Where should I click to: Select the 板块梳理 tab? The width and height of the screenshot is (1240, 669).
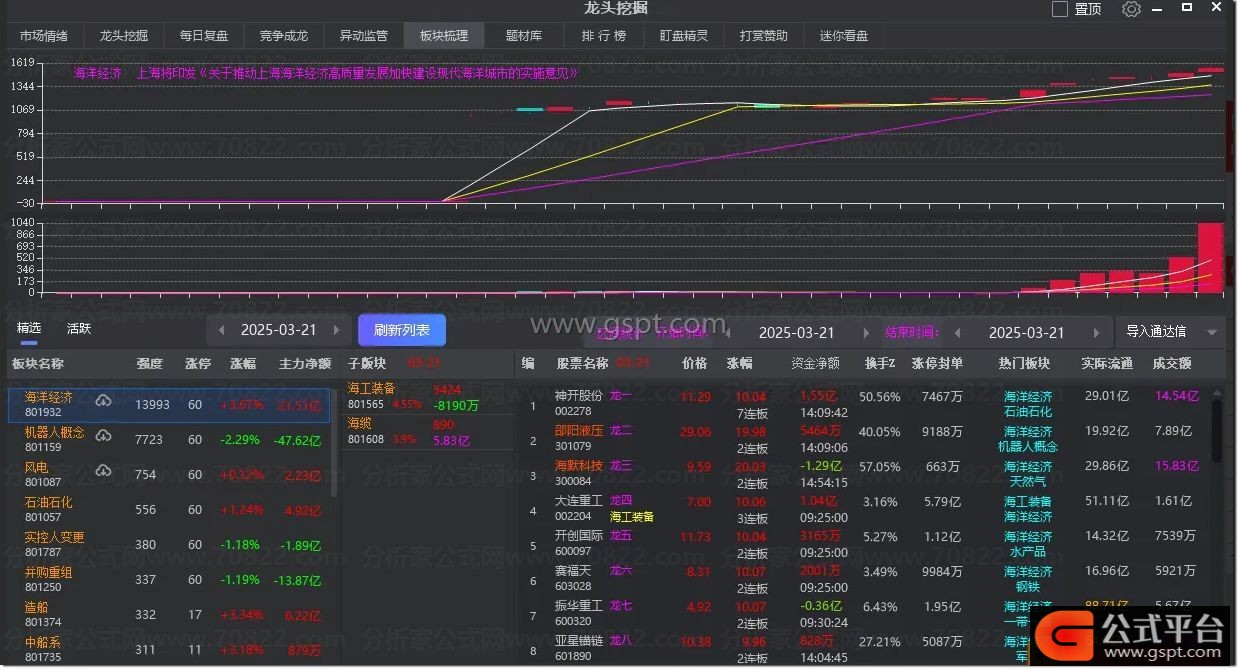coord(444,36)
